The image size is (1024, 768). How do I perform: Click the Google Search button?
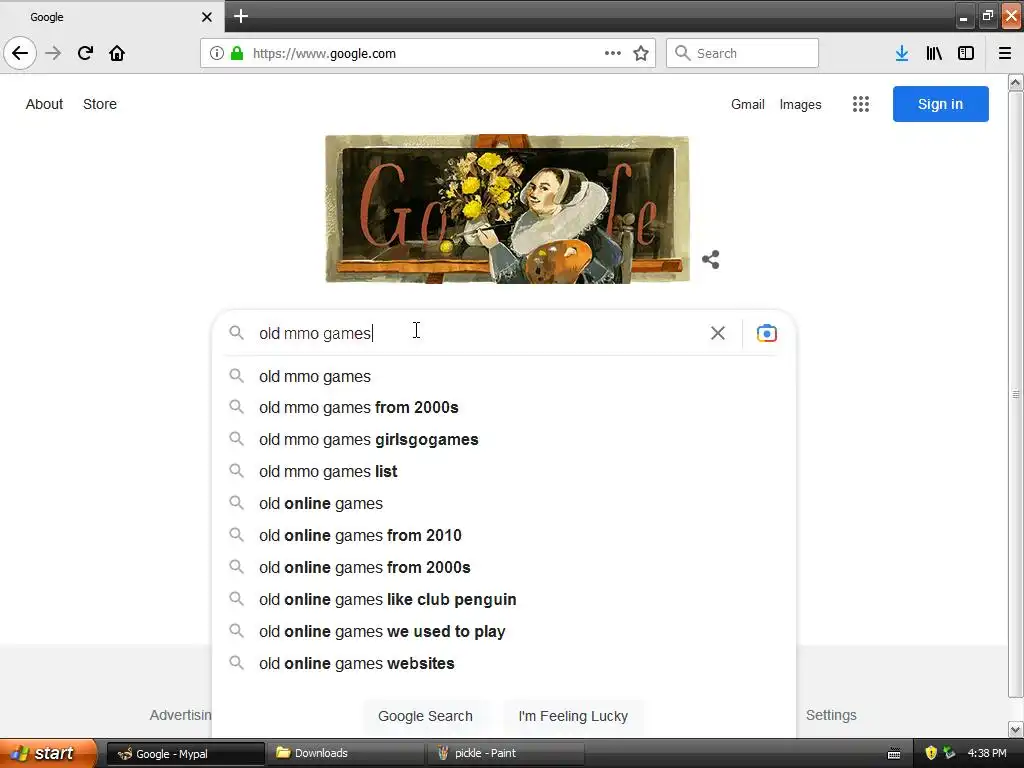(425, 716)
